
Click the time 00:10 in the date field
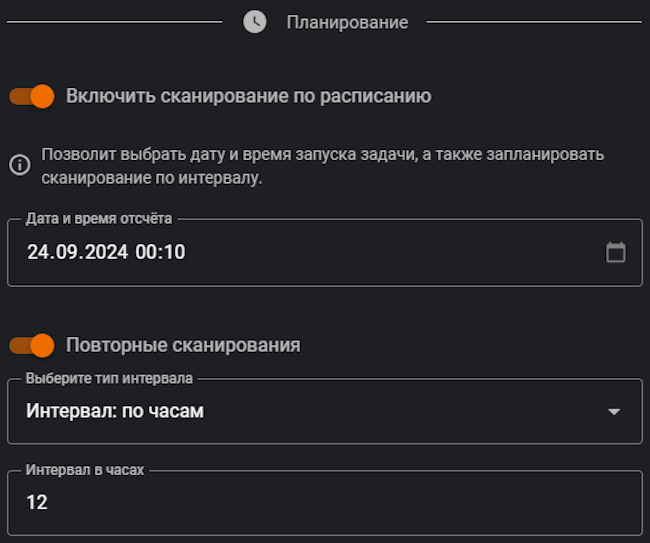[x=160, y=252]
